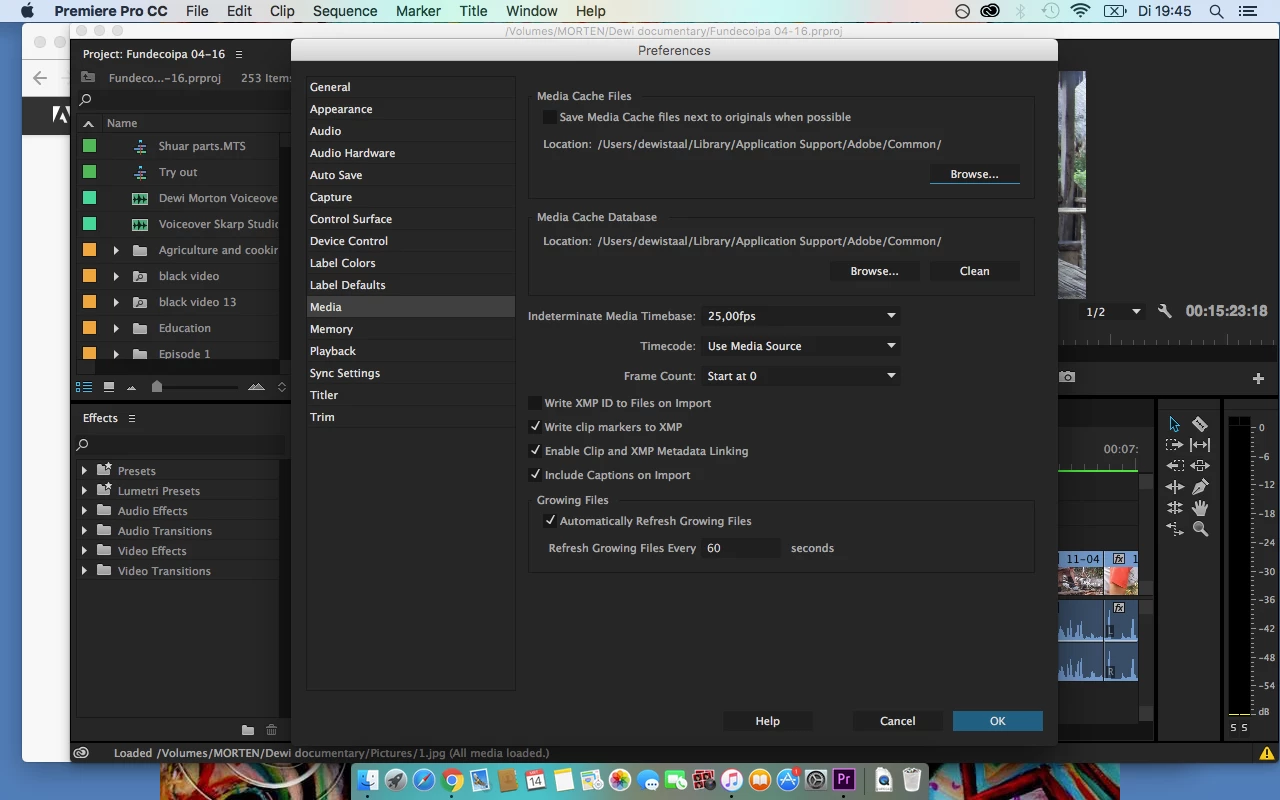Cancel the Preferences dialog
This screenshot has height=800, width=1280.
tap(897, 721)
